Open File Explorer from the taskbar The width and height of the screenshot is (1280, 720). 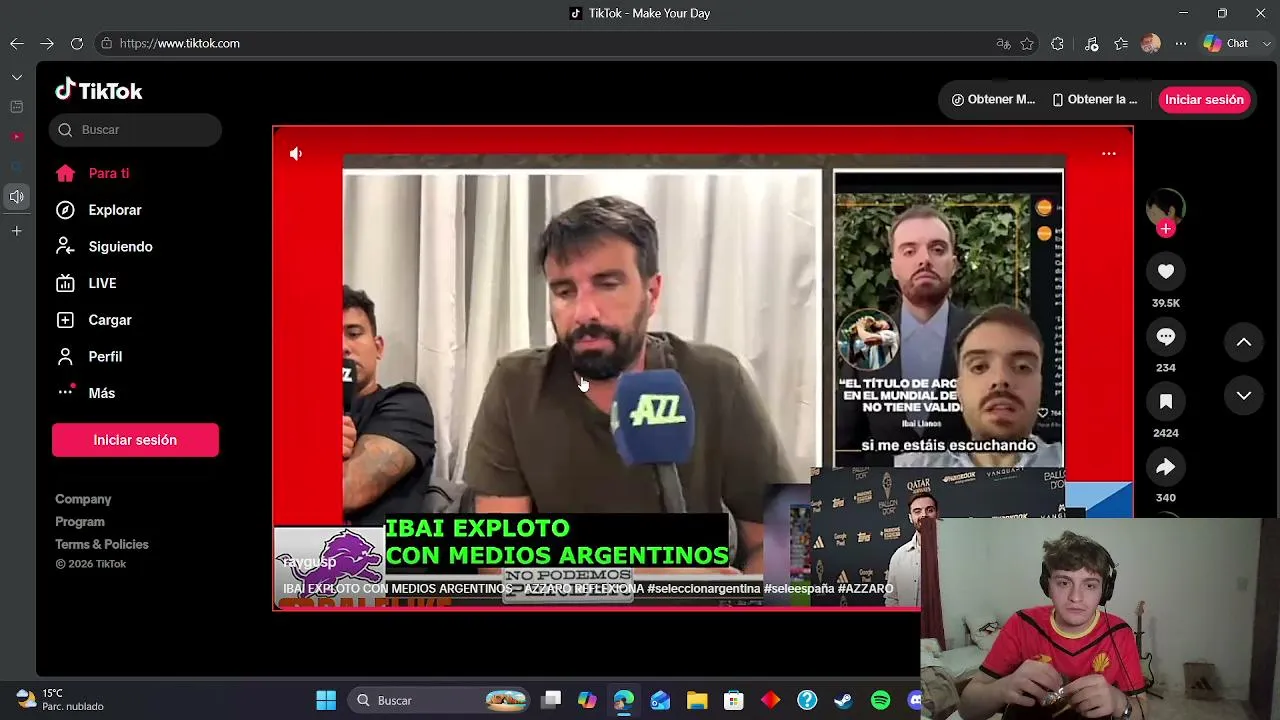click(x=697, y=700)
